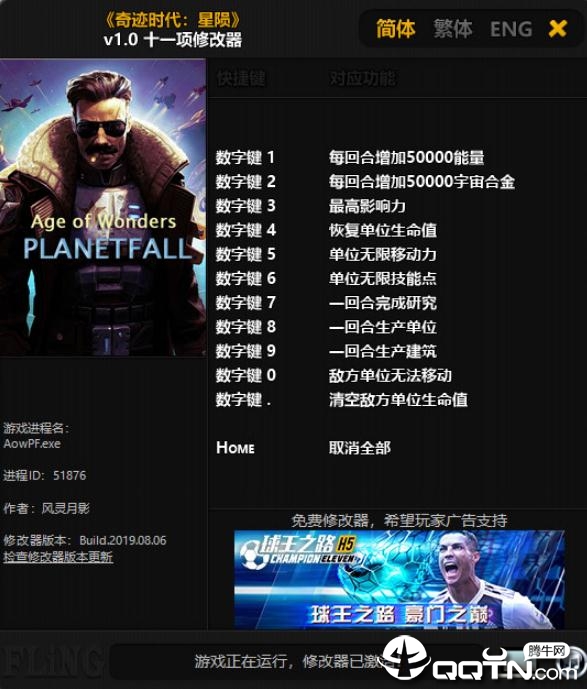
Task: Click the 检查修改器版本更新 link
Action: [58, 557]
